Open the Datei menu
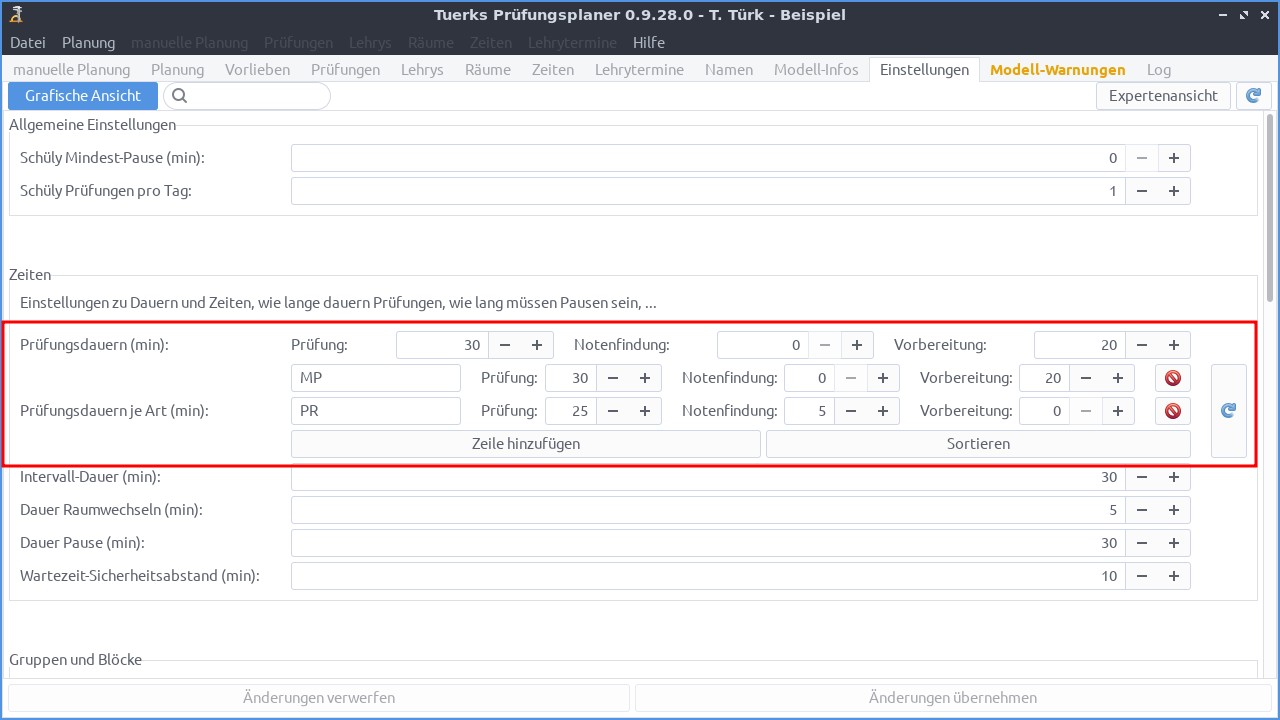This screenshot has width=1280, height=720. [27, 42]
